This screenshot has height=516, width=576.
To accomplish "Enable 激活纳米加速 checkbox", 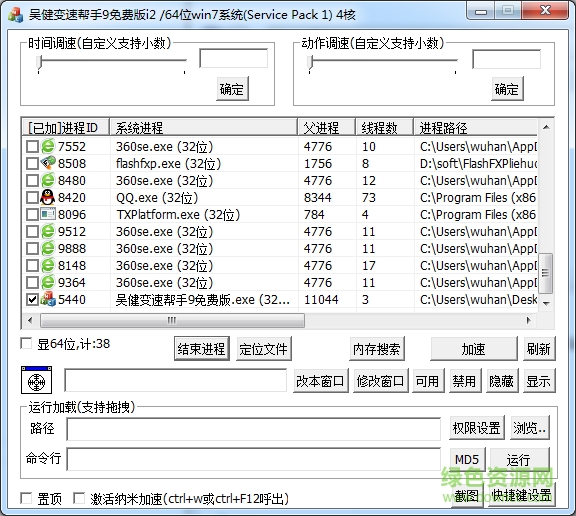I will [79, 498].
